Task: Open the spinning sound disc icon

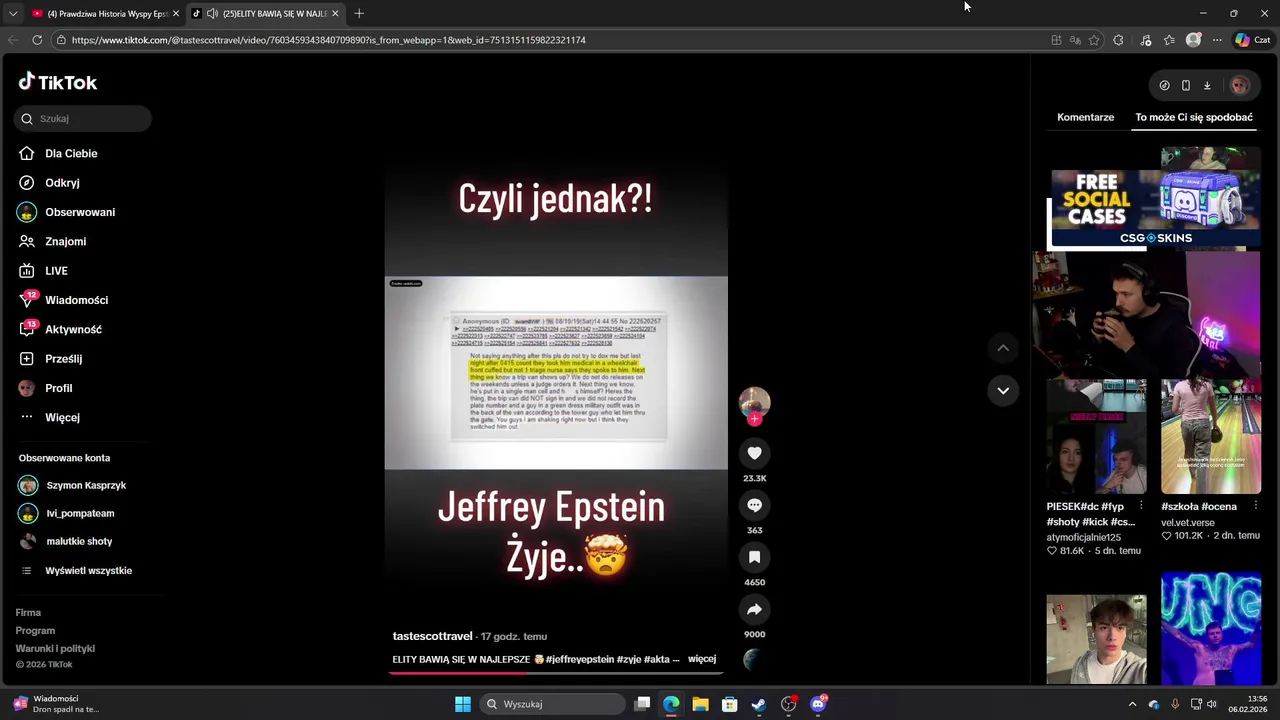Action: click(752, 659)
